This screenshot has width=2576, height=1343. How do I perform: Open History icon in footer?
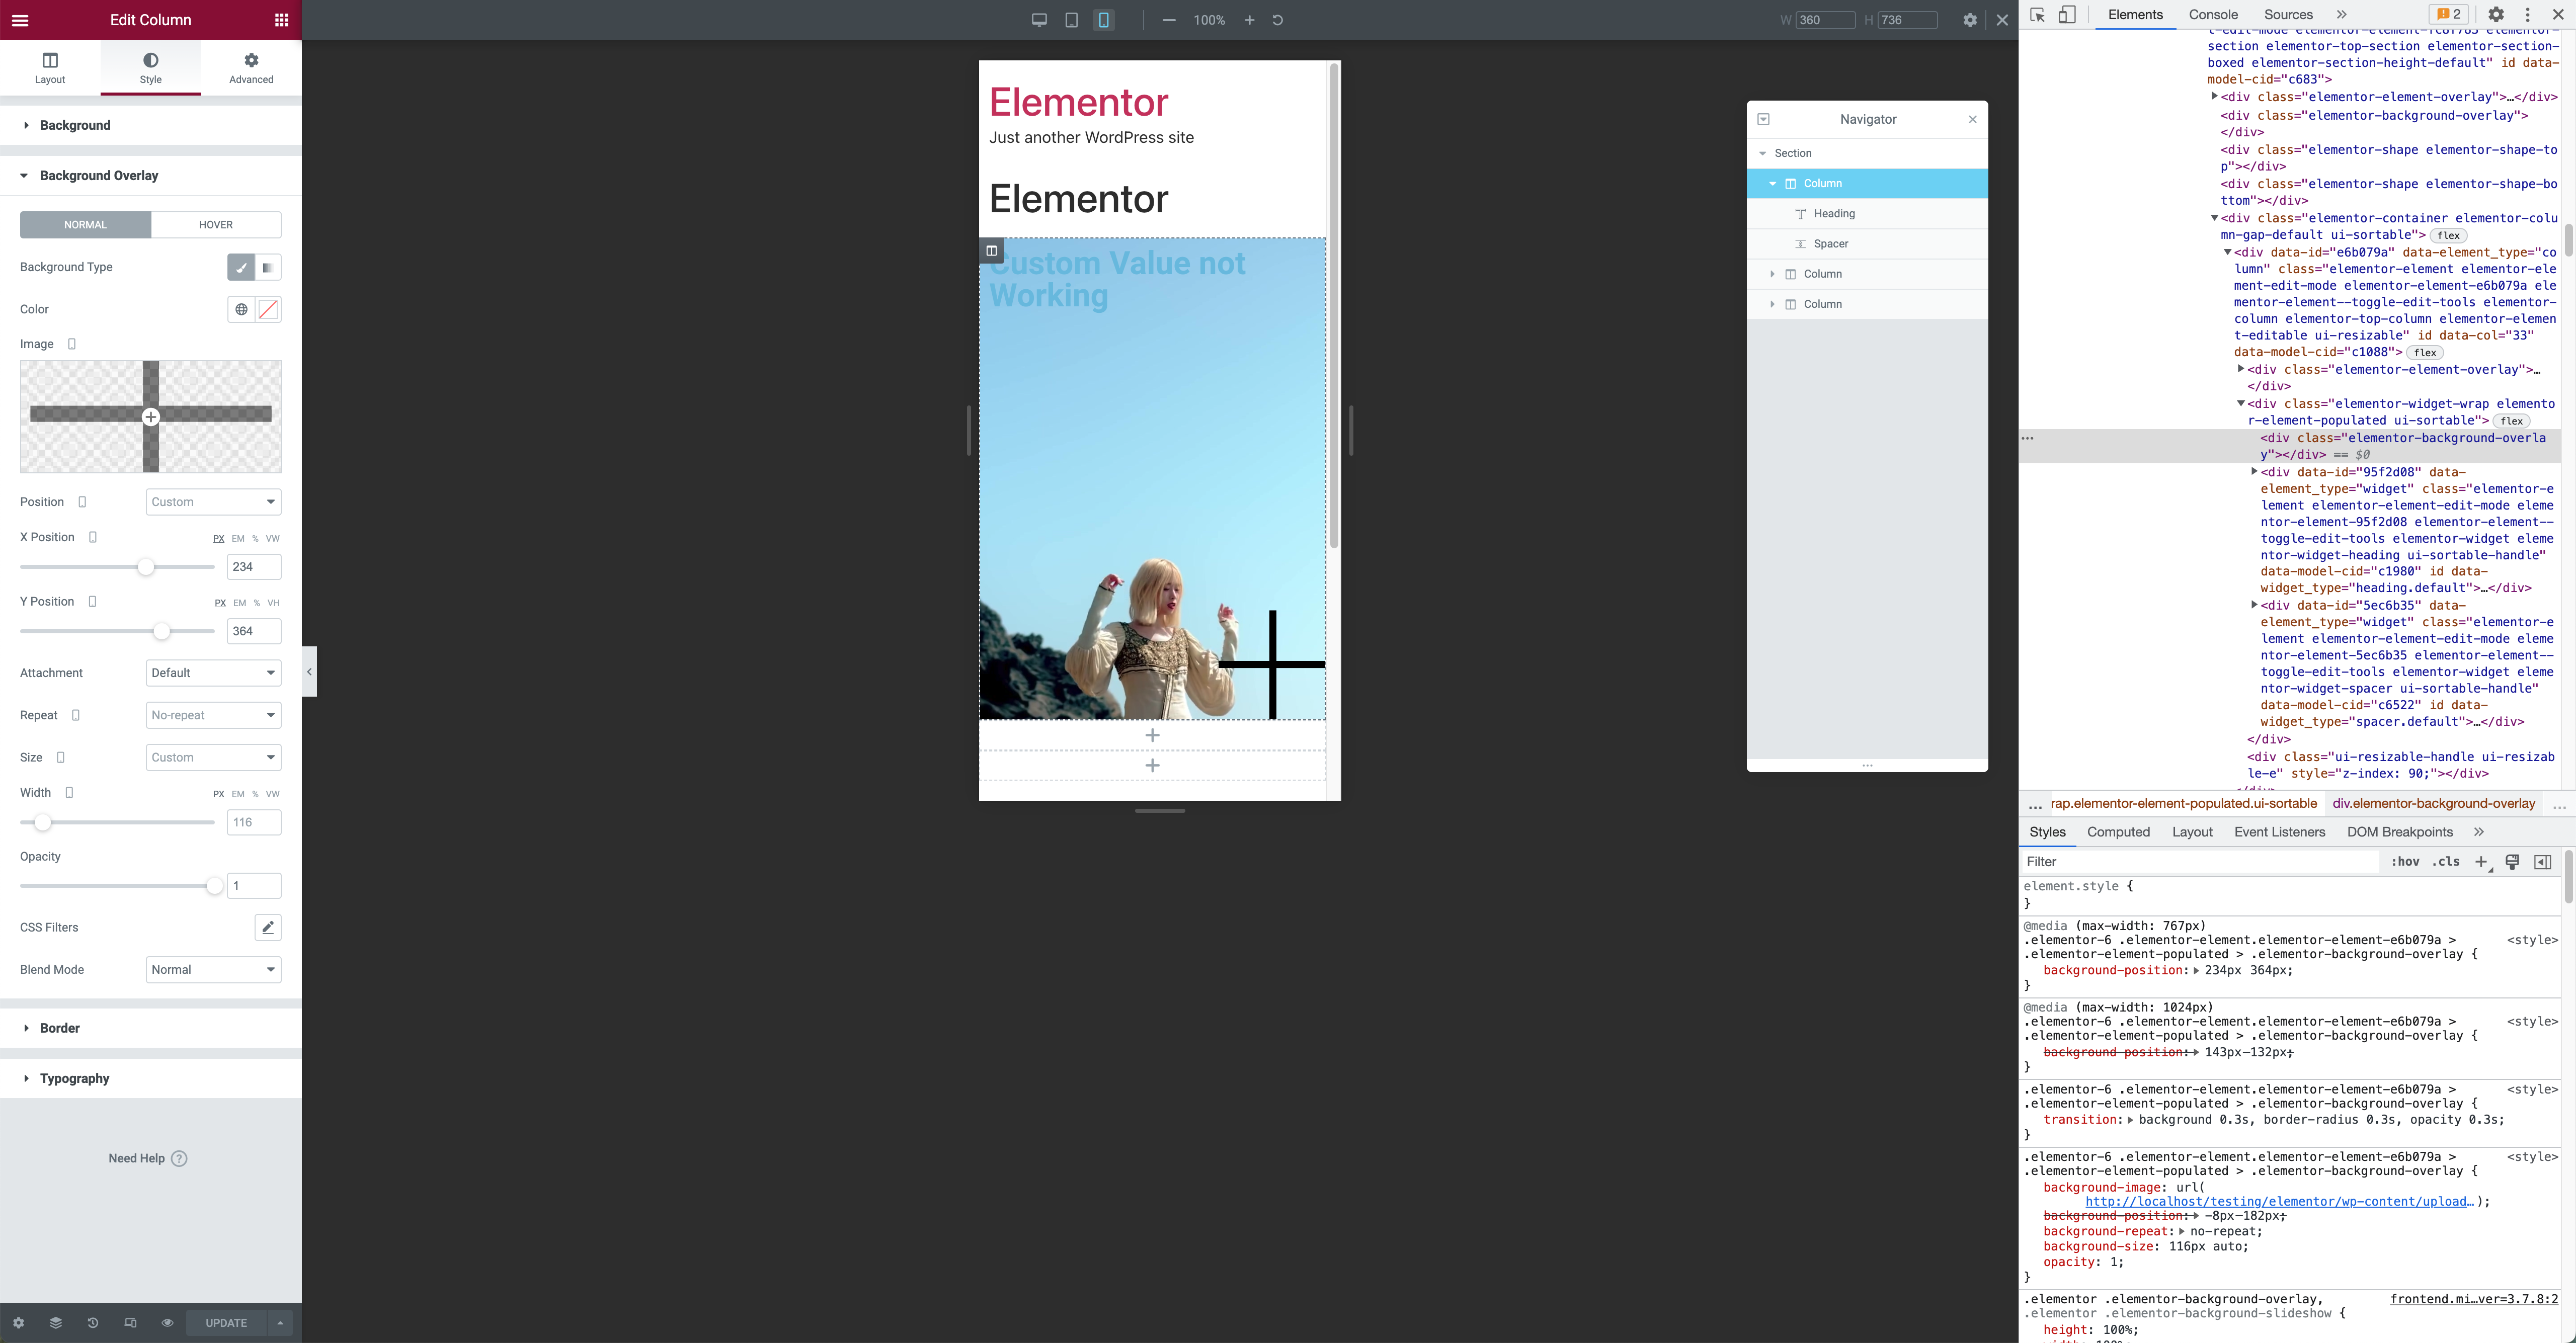coord(93,1323)
